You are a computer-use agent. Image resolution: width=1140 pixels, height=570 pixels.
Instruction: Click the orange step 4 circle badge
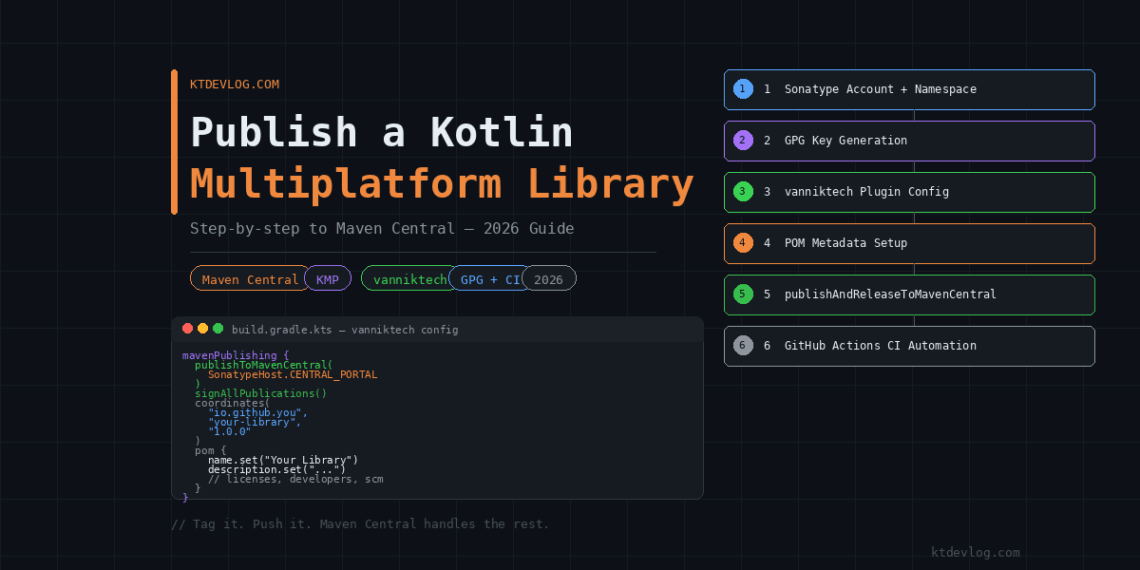coord(742,243)
